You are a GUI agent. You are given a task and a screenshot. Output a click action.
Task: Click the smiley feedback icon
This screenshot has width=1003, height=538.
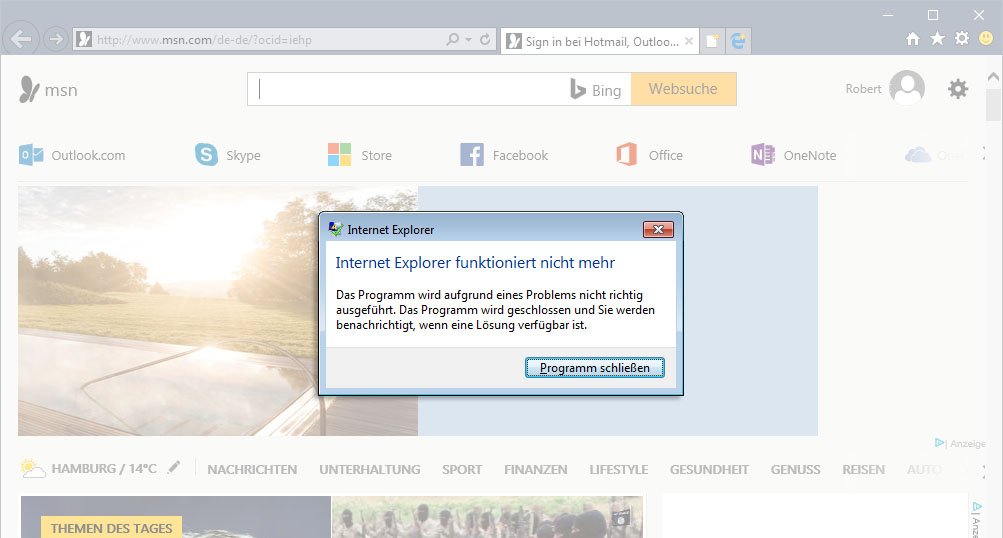[987, 38]
